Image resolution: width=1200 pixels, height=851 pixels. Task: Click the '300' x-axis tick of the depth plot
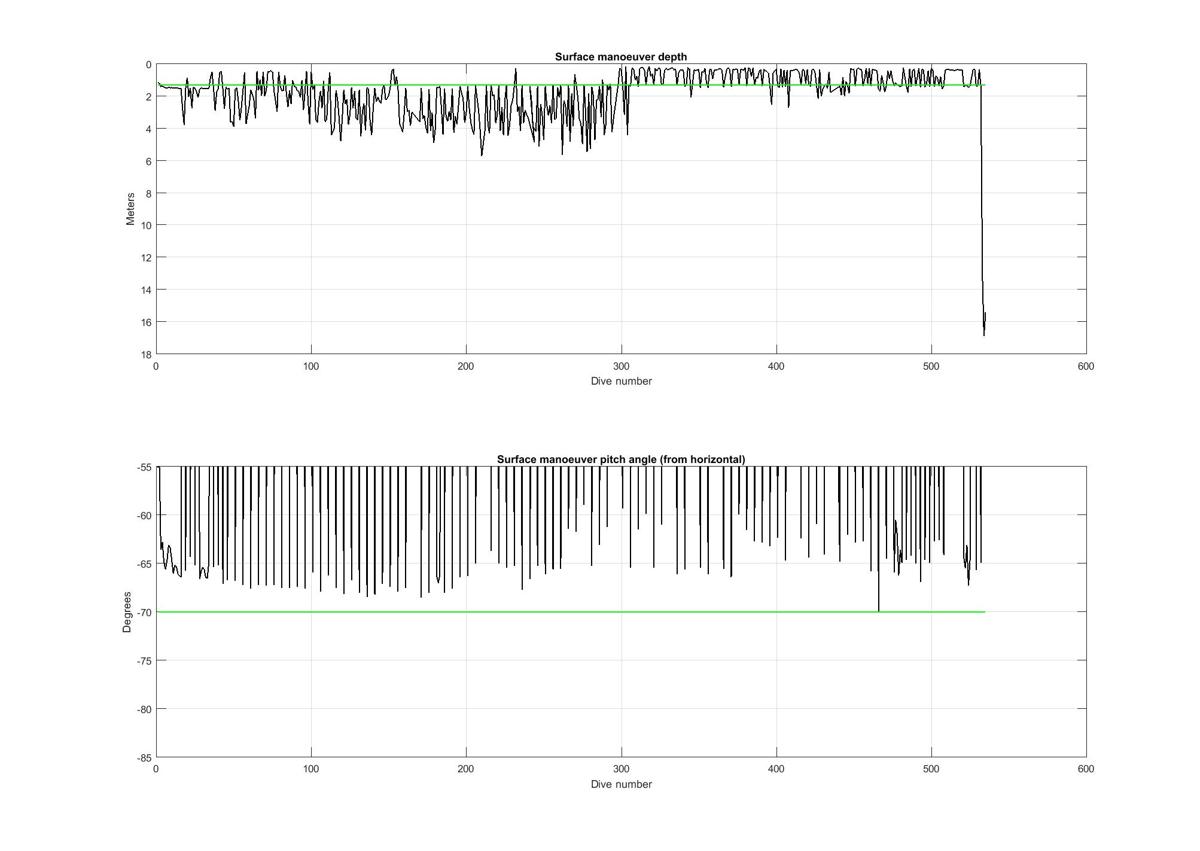(621, 366)
